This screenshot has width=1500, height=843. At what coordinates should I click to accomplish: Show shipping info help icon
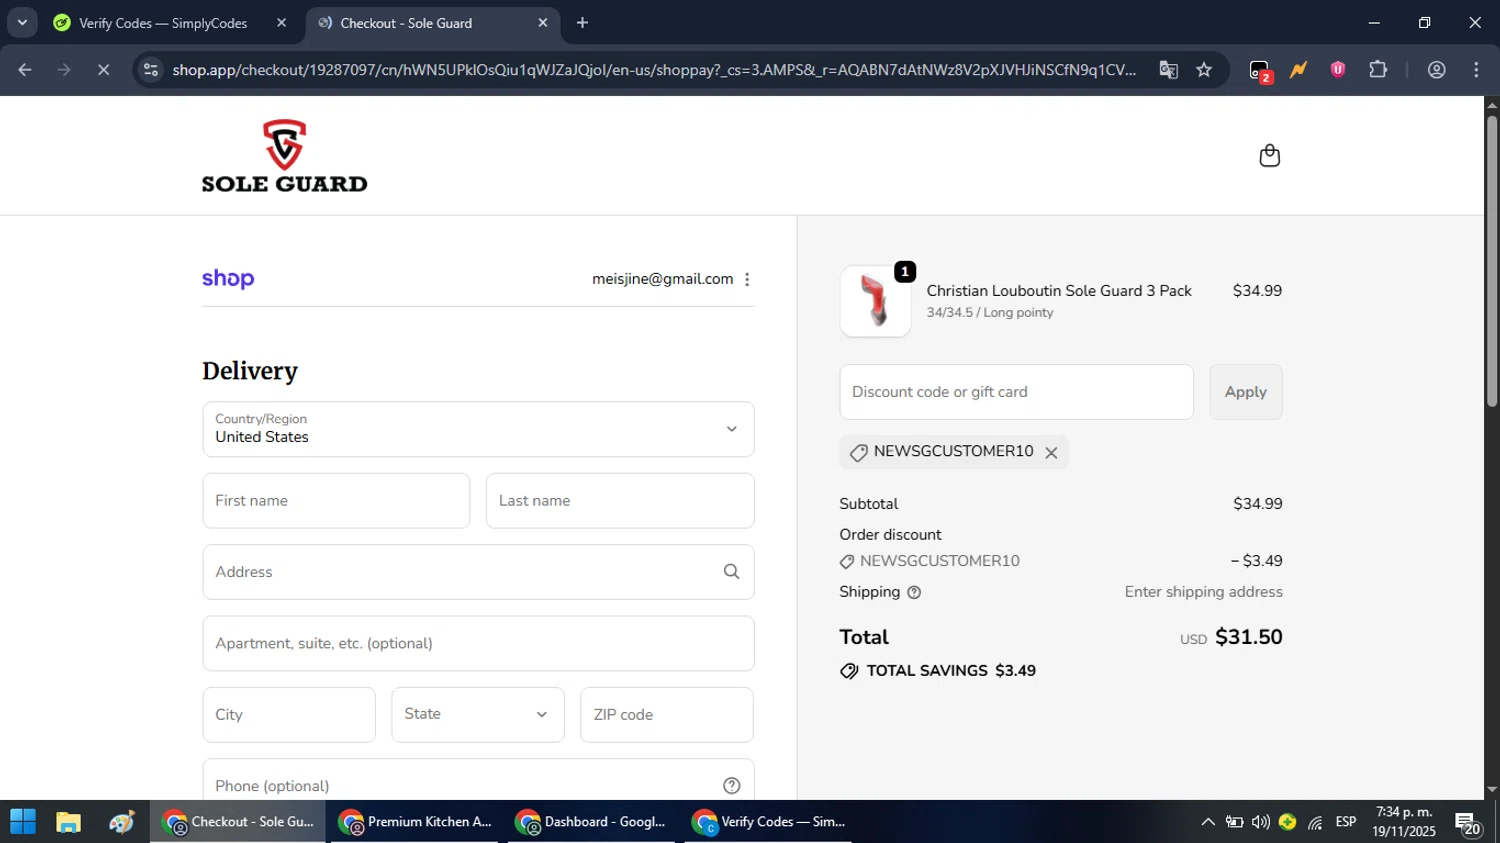click(914, 592)
